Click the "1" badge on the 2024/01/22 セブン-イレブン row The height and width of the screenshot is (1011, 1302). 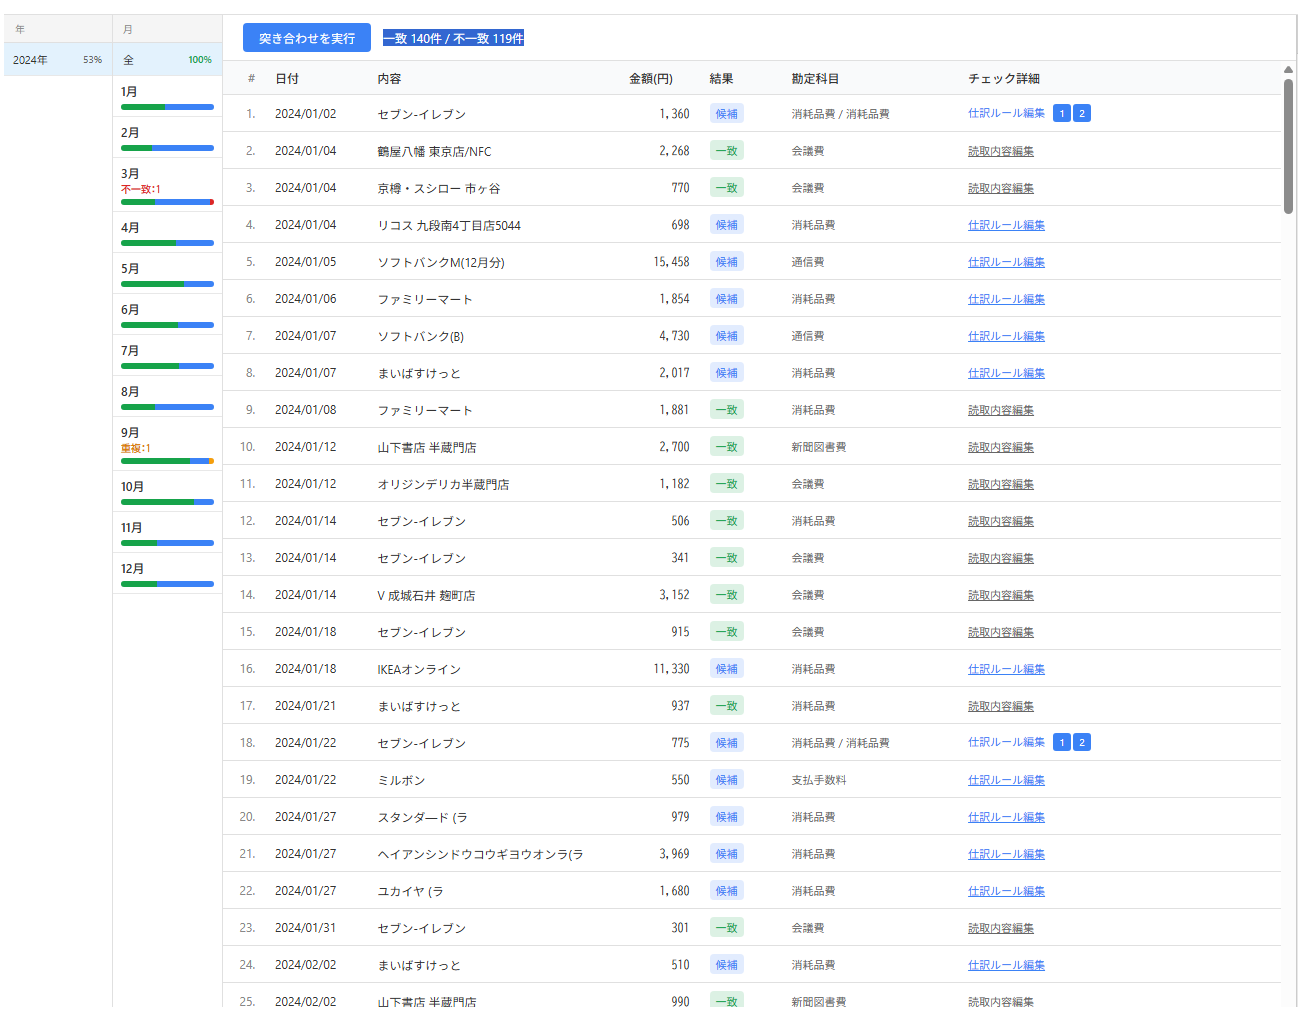[1061, 742]
